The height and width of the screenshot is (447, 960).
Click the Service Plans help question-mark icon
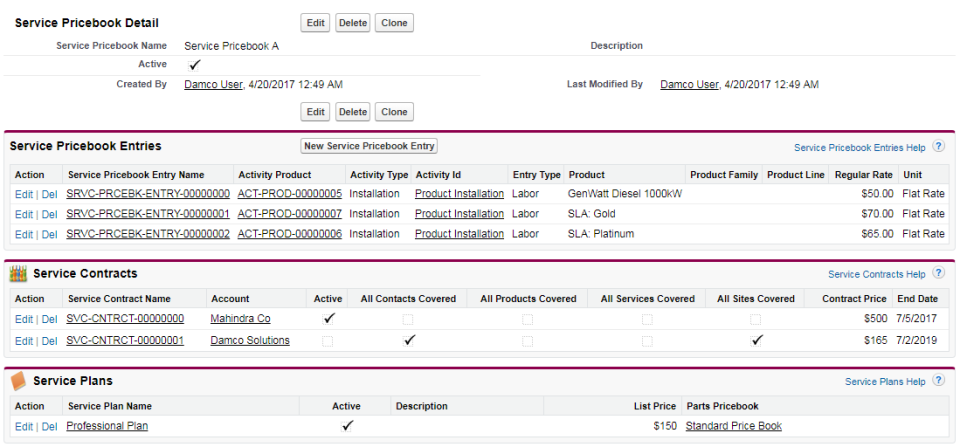click(939, 381)
